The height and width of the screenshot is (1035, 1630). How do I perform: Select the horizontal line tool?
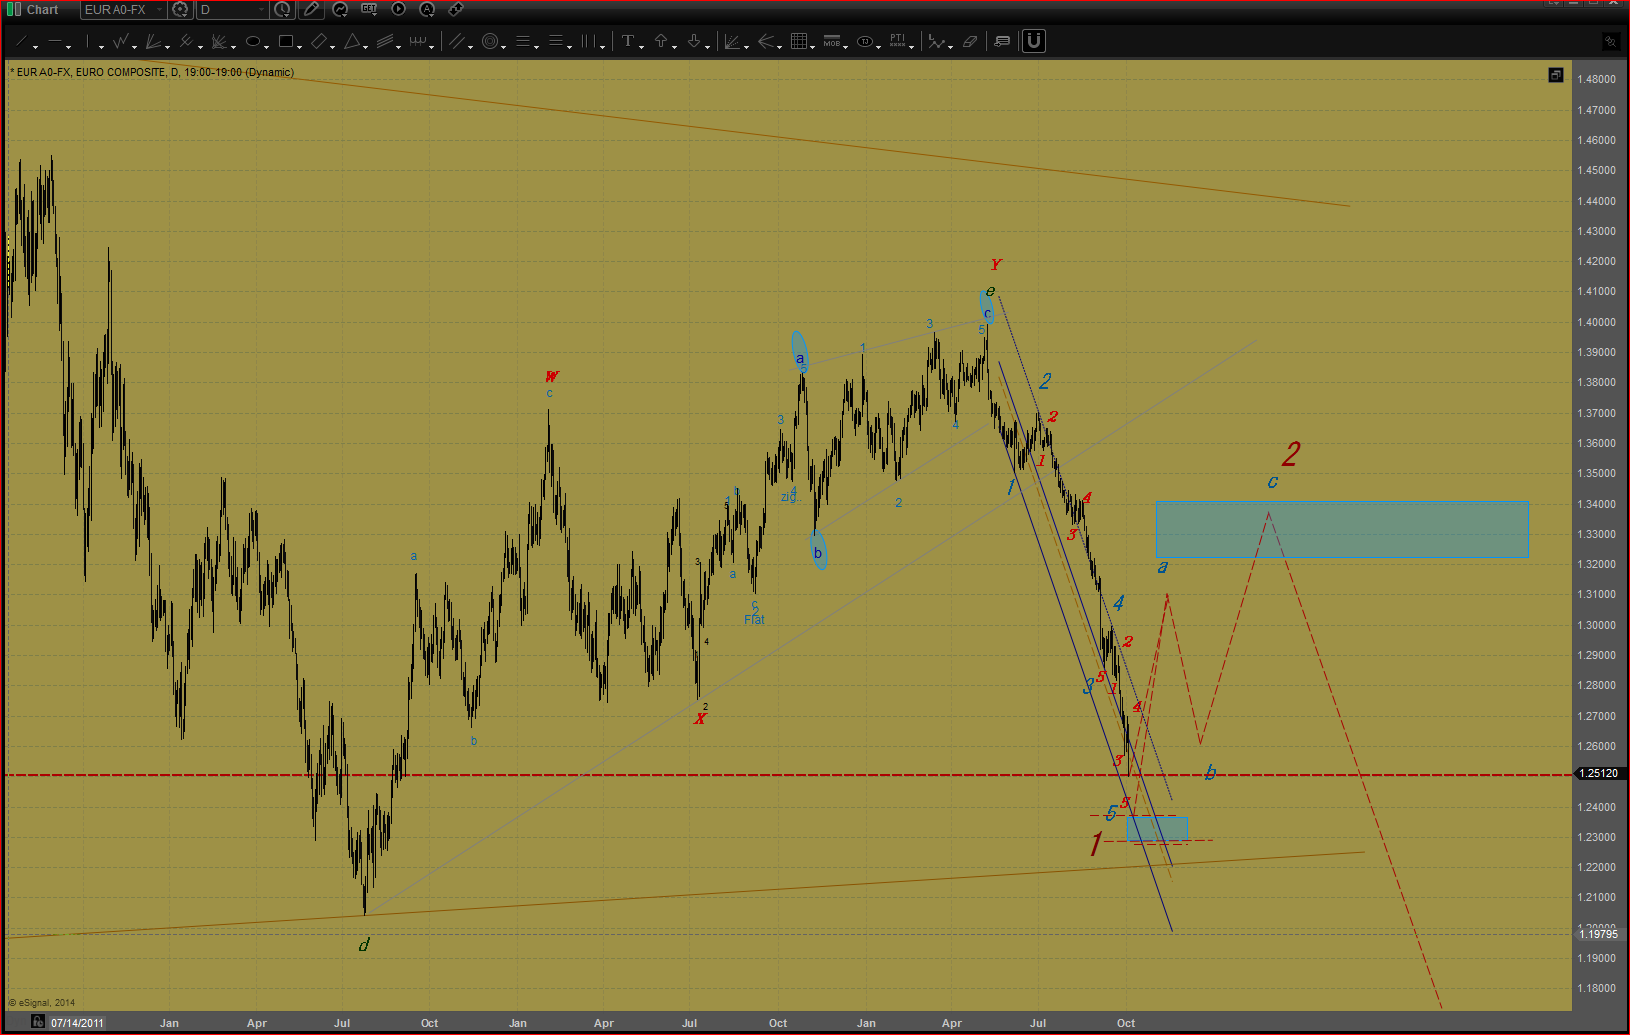click(55, 41)
